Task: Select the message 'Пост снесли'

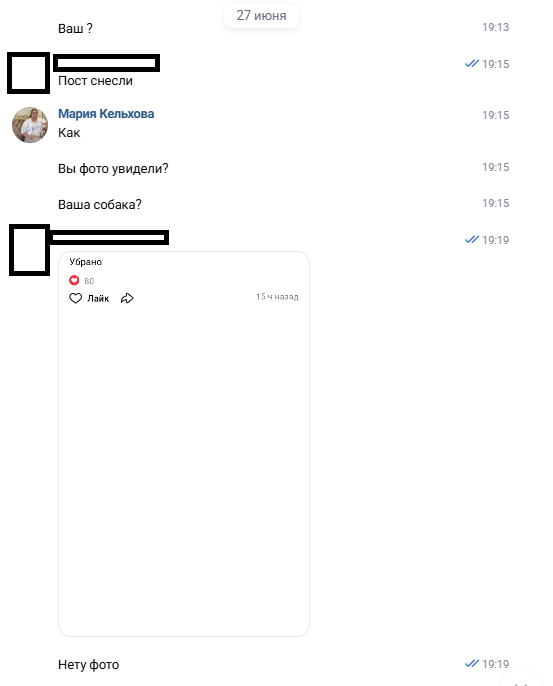Action: [x=95, y=81]
